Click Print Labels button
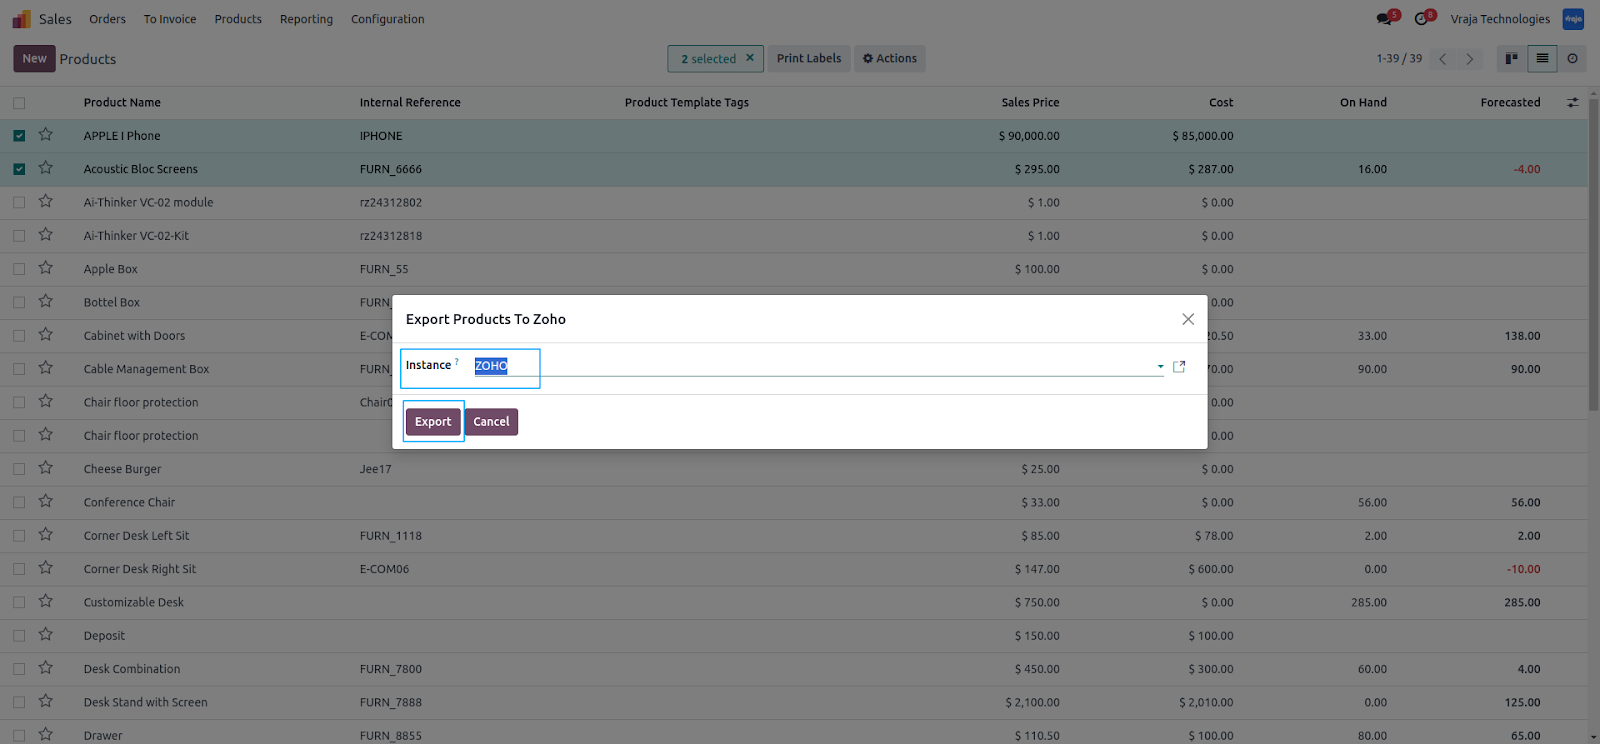The height and width of the screenshot is (744, 1600). click(x=809, y=59)
